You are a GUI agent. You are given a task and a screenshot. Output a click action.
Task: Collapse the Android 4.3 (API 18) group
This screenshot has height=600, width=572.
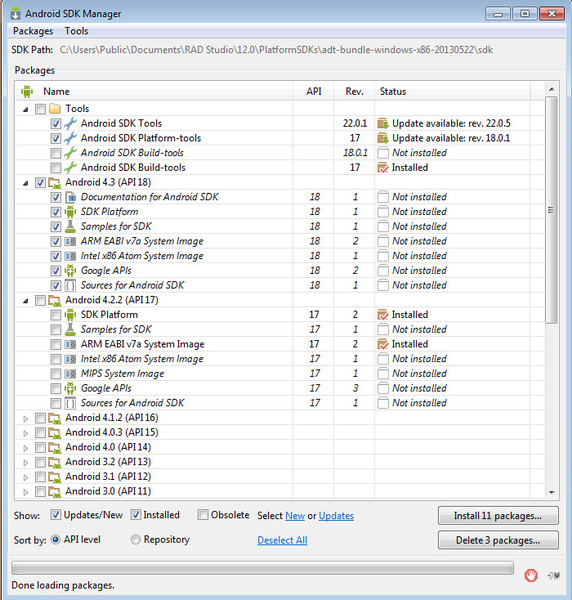pos(26,183)
